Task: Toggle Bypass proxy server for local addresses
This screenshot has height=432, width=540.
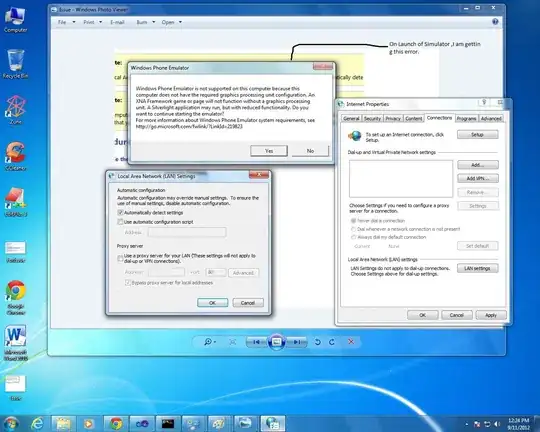Action: click(128, 283)
